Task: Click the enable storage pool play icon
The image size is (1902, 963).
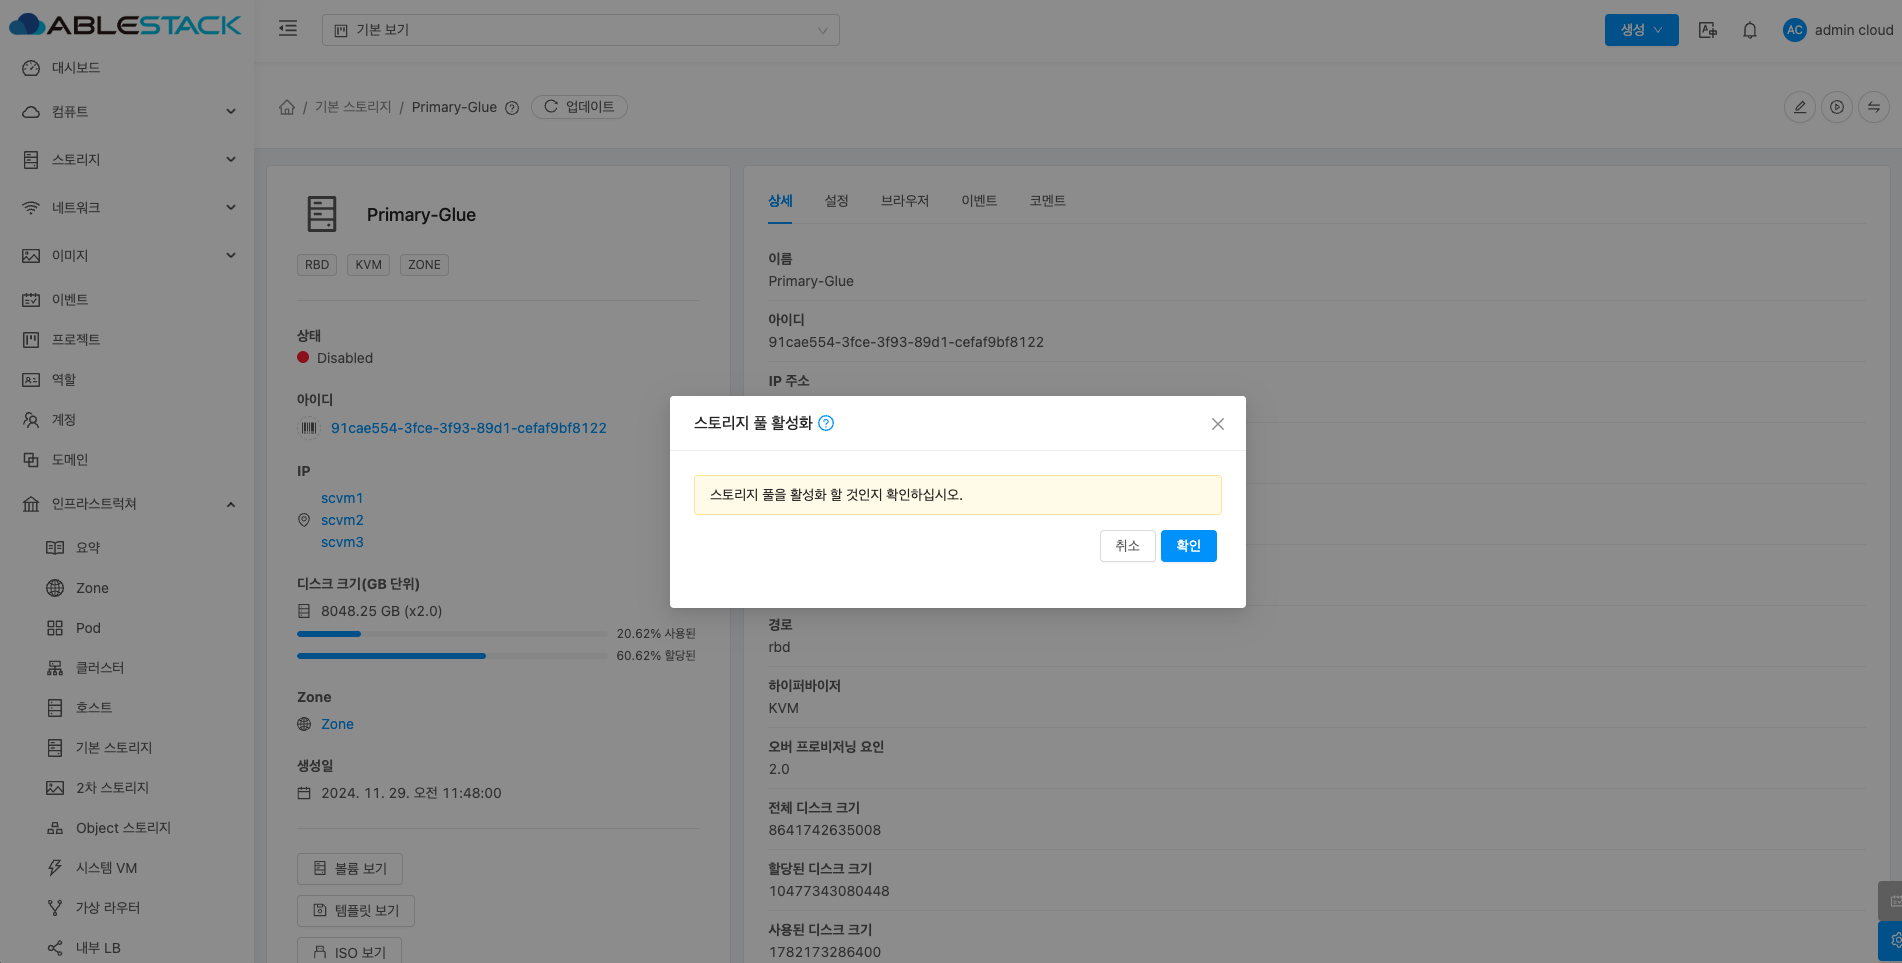Action: [x=1836, y=107]
